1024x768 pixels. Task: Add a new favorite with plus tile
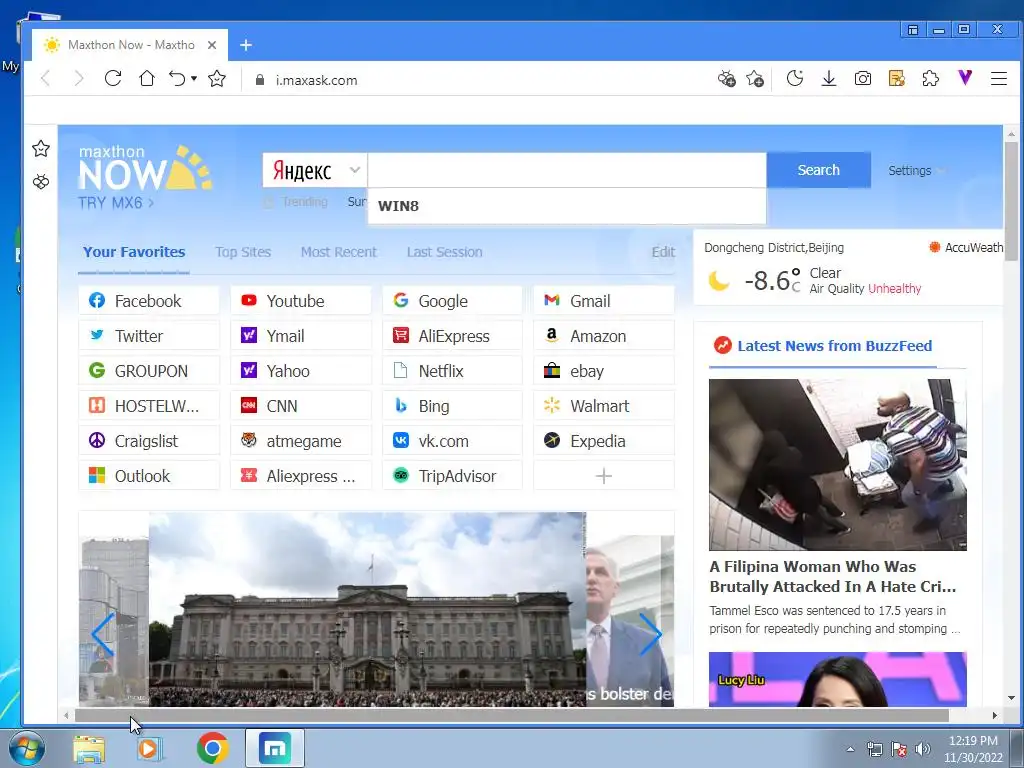(604, 476)
